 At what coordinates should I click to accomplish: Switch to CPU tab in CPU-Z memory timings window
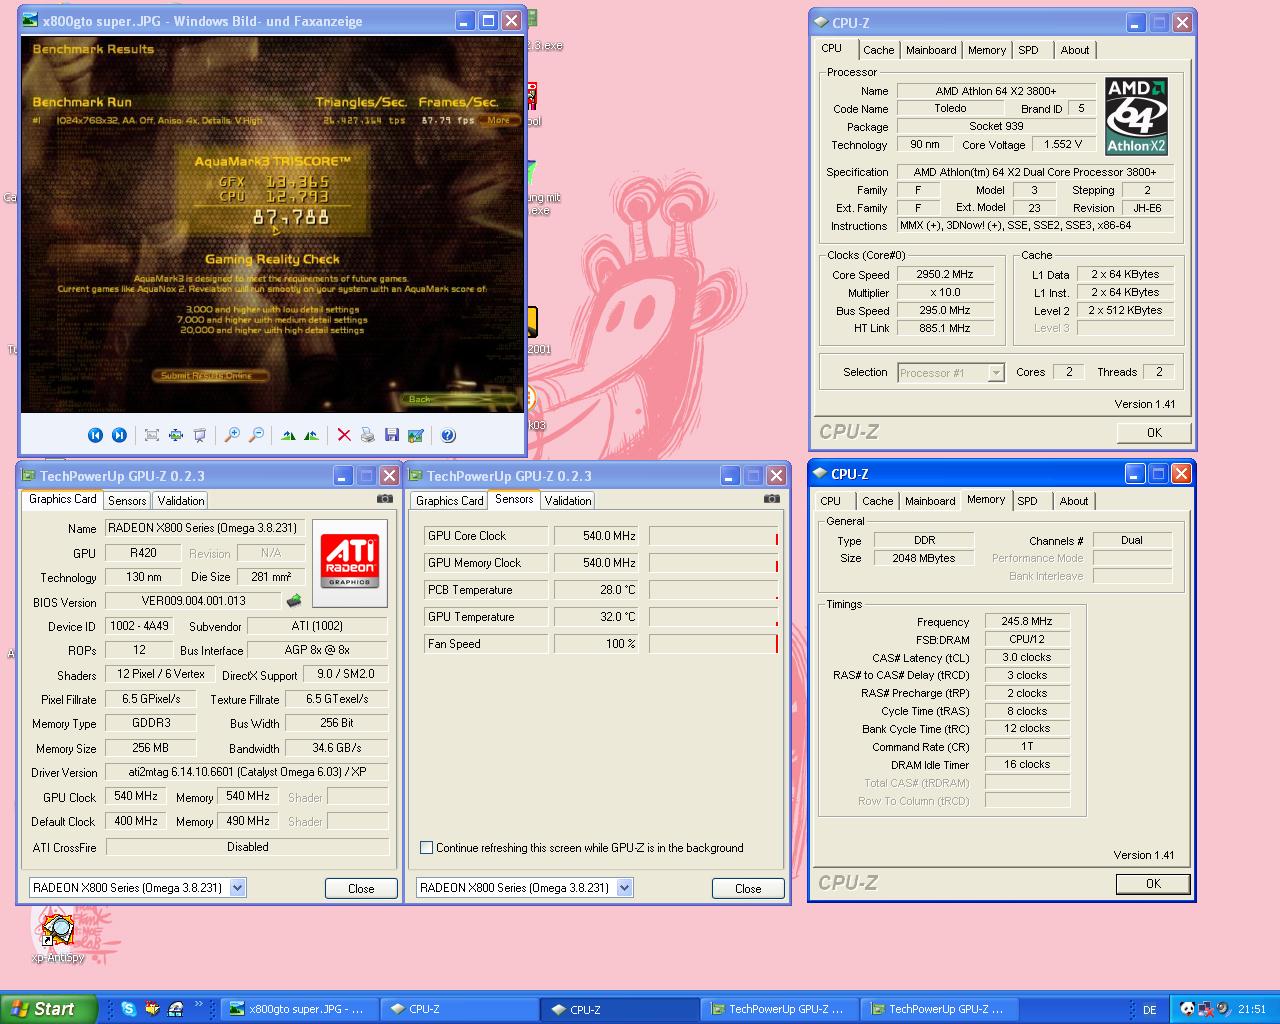831,501
